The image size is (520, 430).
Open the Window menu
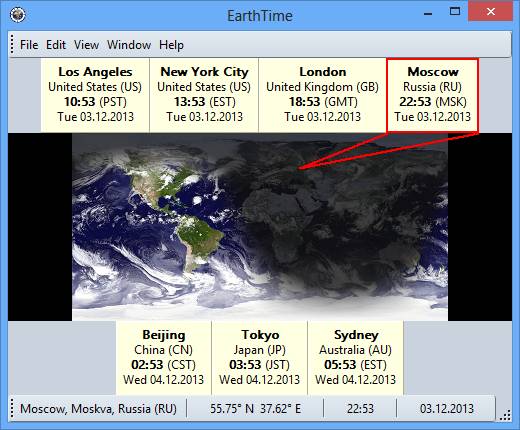pos(129,45)
